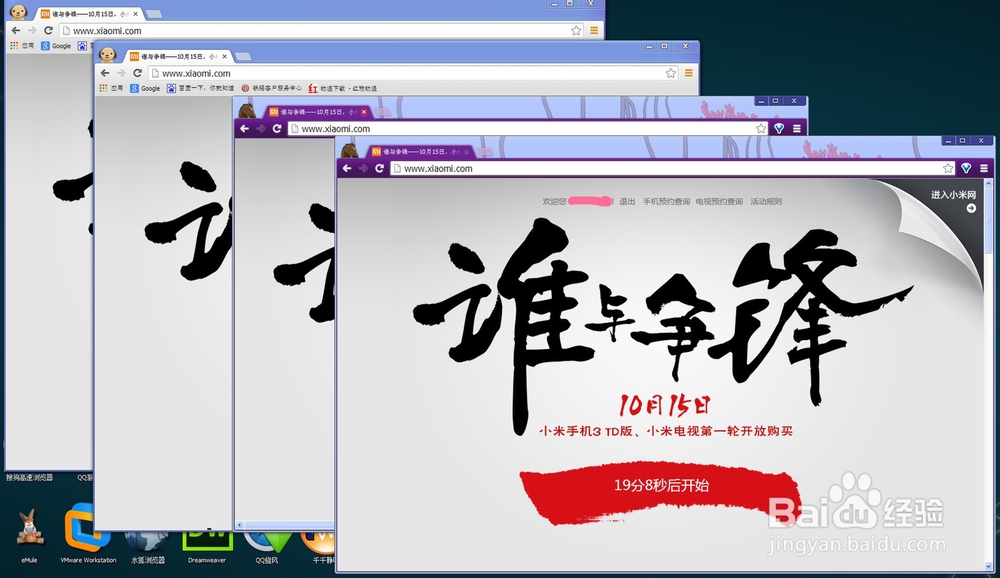
Task: Open the 活动规则 link
Action: coord(766,202)
